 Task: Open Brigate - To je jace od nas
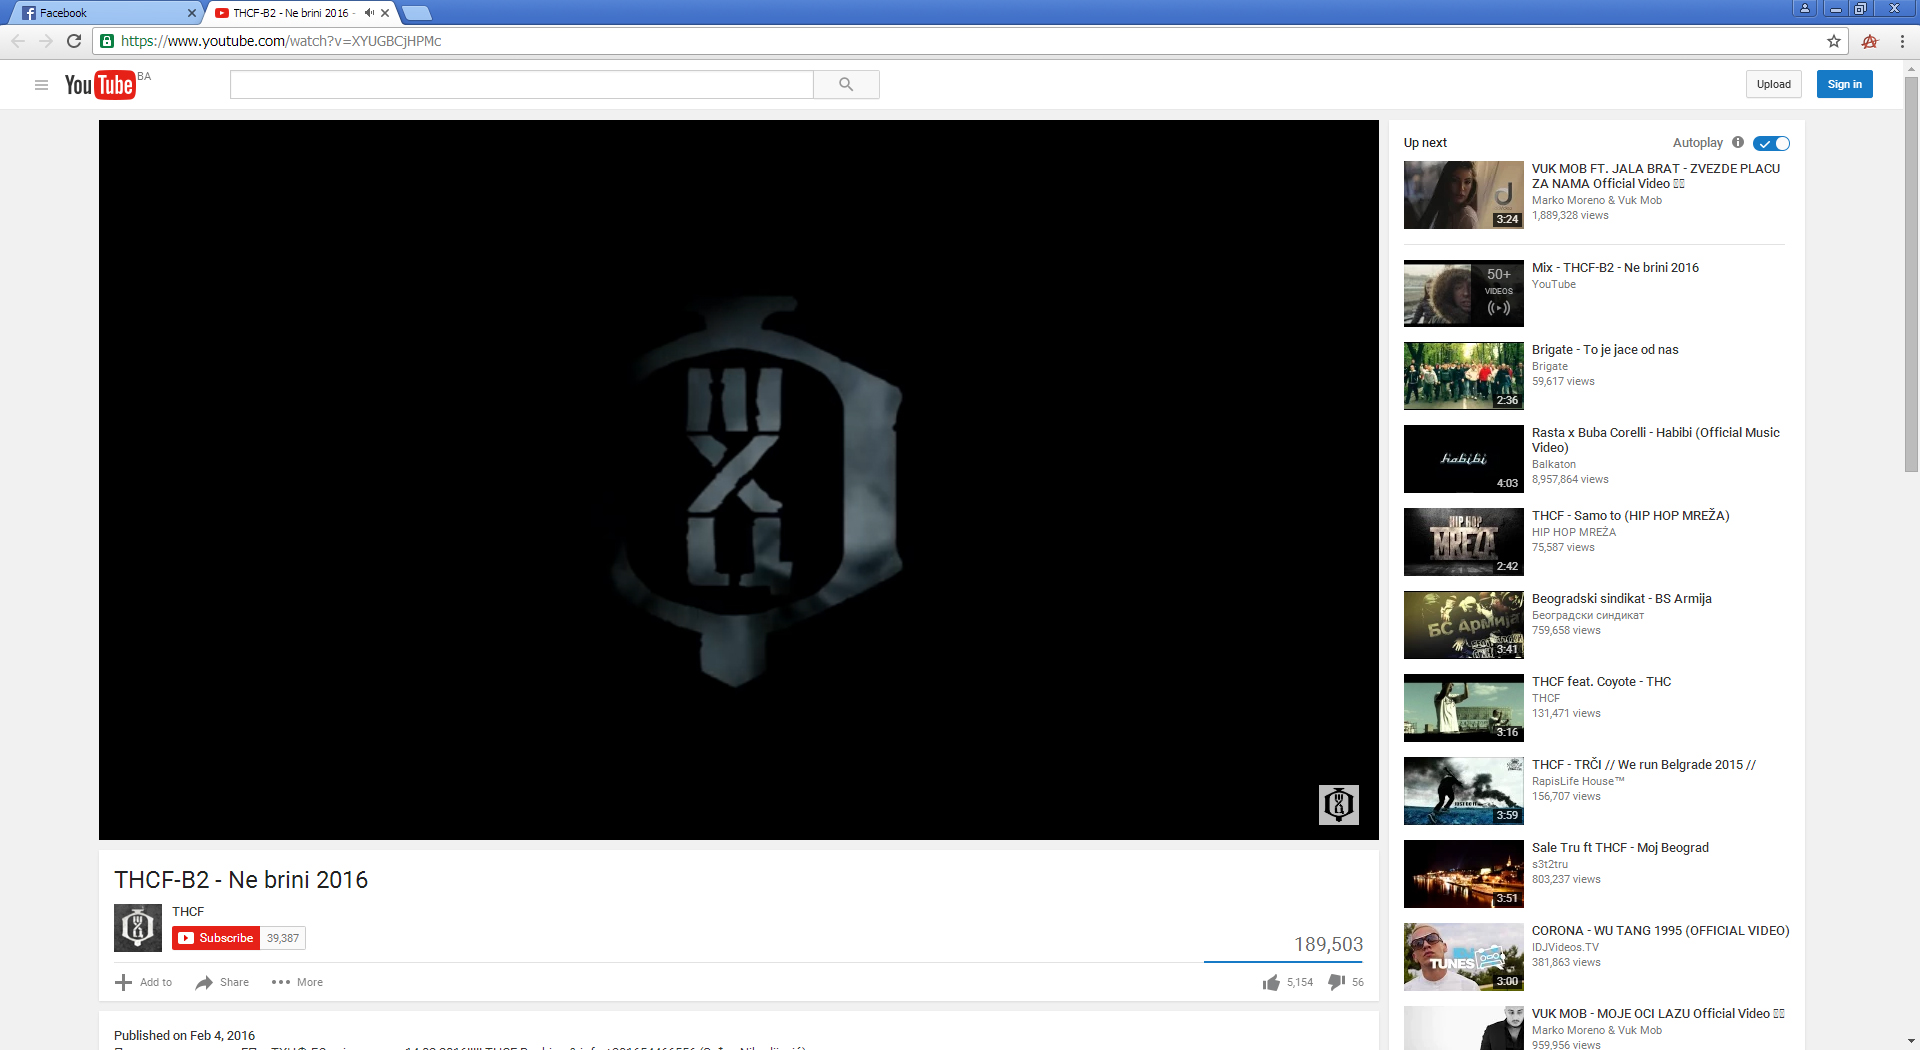pyautogui.click(x=1605, y=350)
